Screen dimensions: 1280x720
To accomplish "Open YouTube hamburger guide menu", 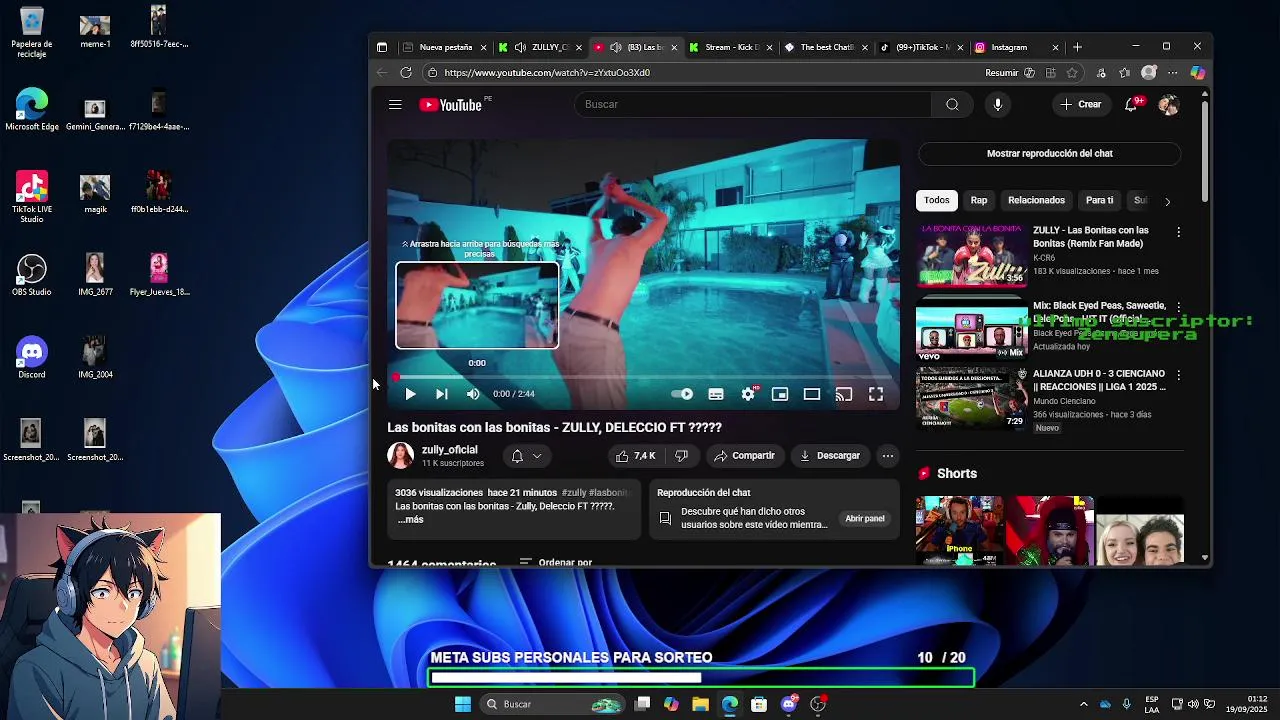I will pyautogui.click(x=395, y=104).
